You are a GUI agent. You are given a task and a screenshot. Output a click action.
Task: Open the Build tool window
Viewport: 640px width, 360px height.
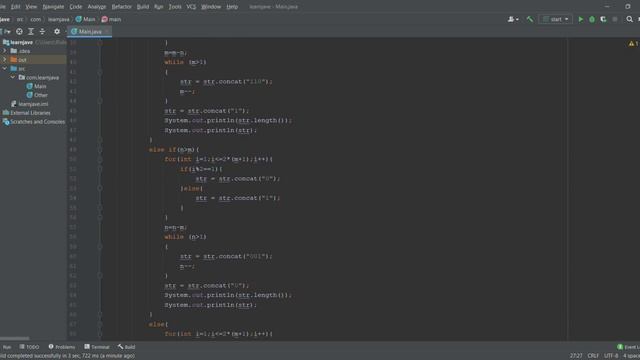pyautogui.click(x=127, y=347)
